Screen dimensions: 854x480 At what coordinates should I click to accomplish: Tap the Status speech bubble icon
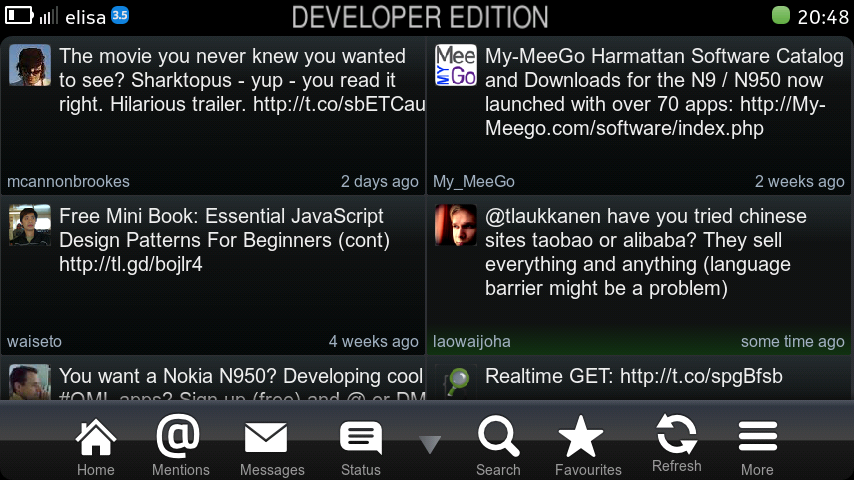click(x=361, y=438)
